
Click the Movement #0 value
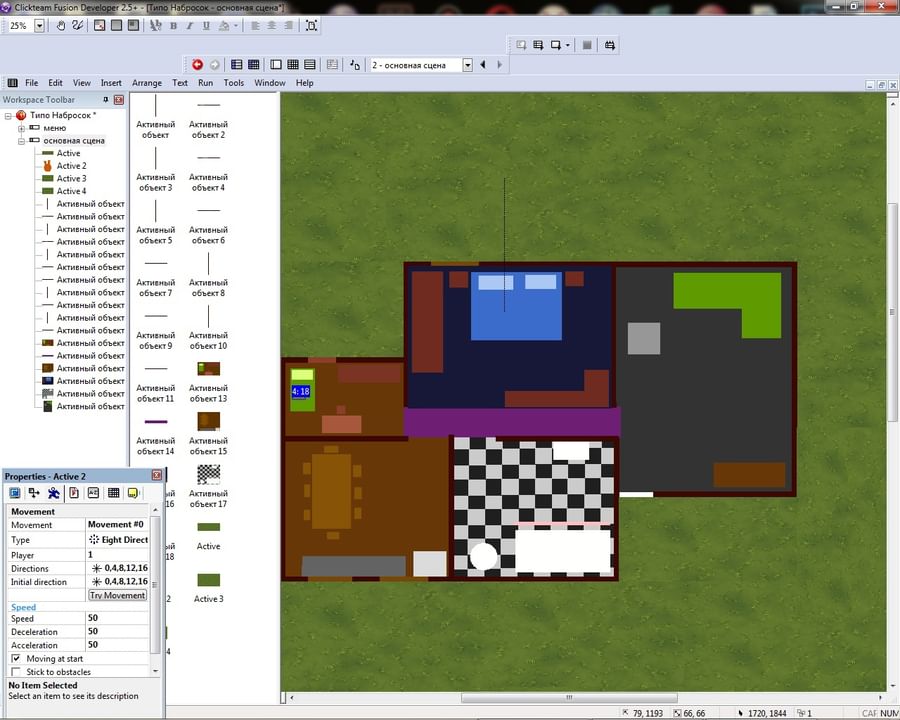[x=118, y=524]
